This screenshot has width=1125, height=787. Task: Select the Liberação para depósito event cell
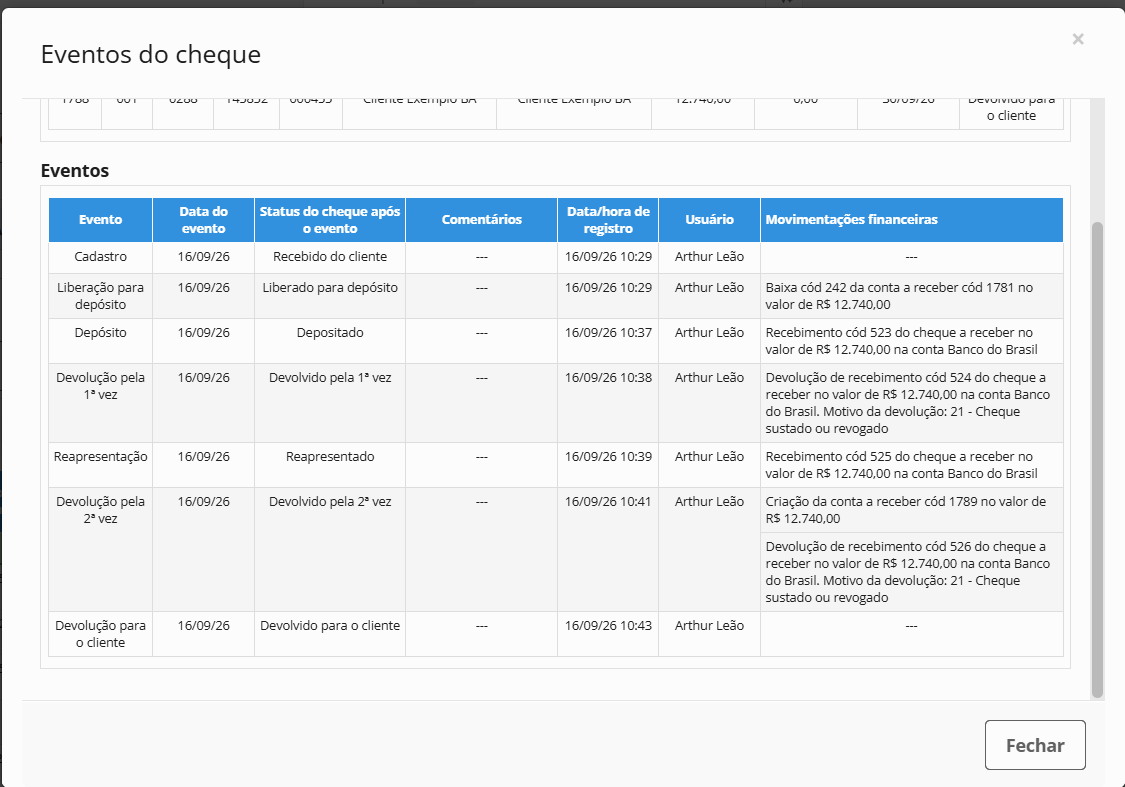100,296
